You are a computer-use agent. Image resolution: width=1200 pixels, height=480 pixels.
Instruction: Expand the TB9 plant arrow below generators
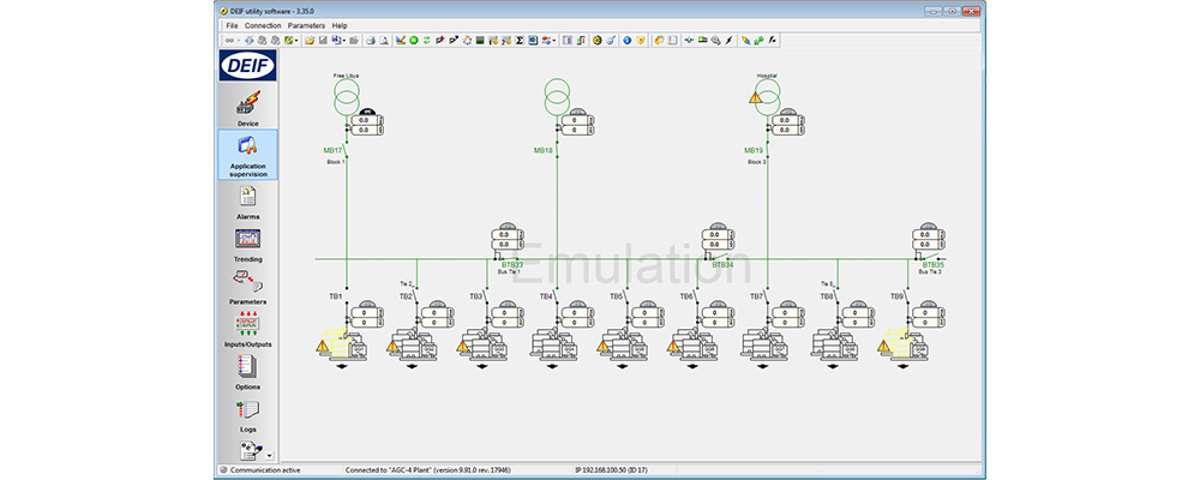coord(903,367)
